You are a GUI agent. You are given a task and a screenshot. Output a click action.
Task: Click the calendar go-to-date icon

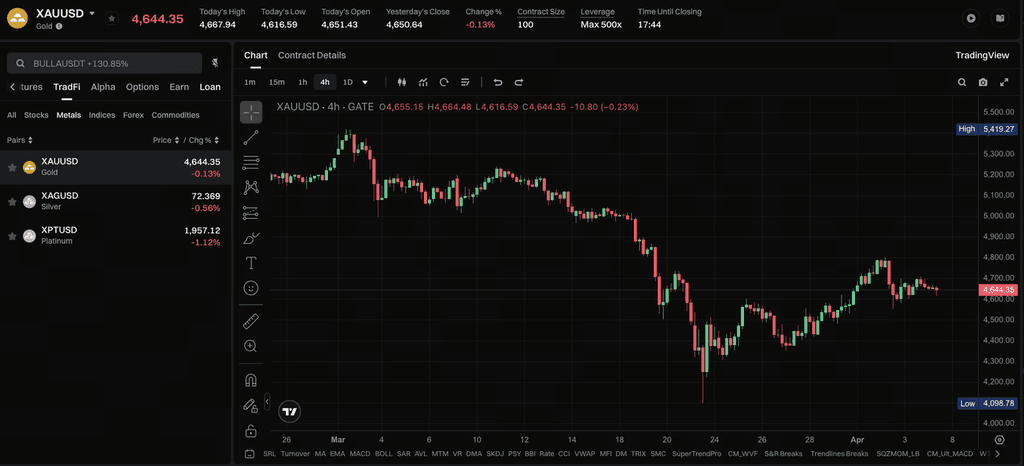[x=250, y=454]
